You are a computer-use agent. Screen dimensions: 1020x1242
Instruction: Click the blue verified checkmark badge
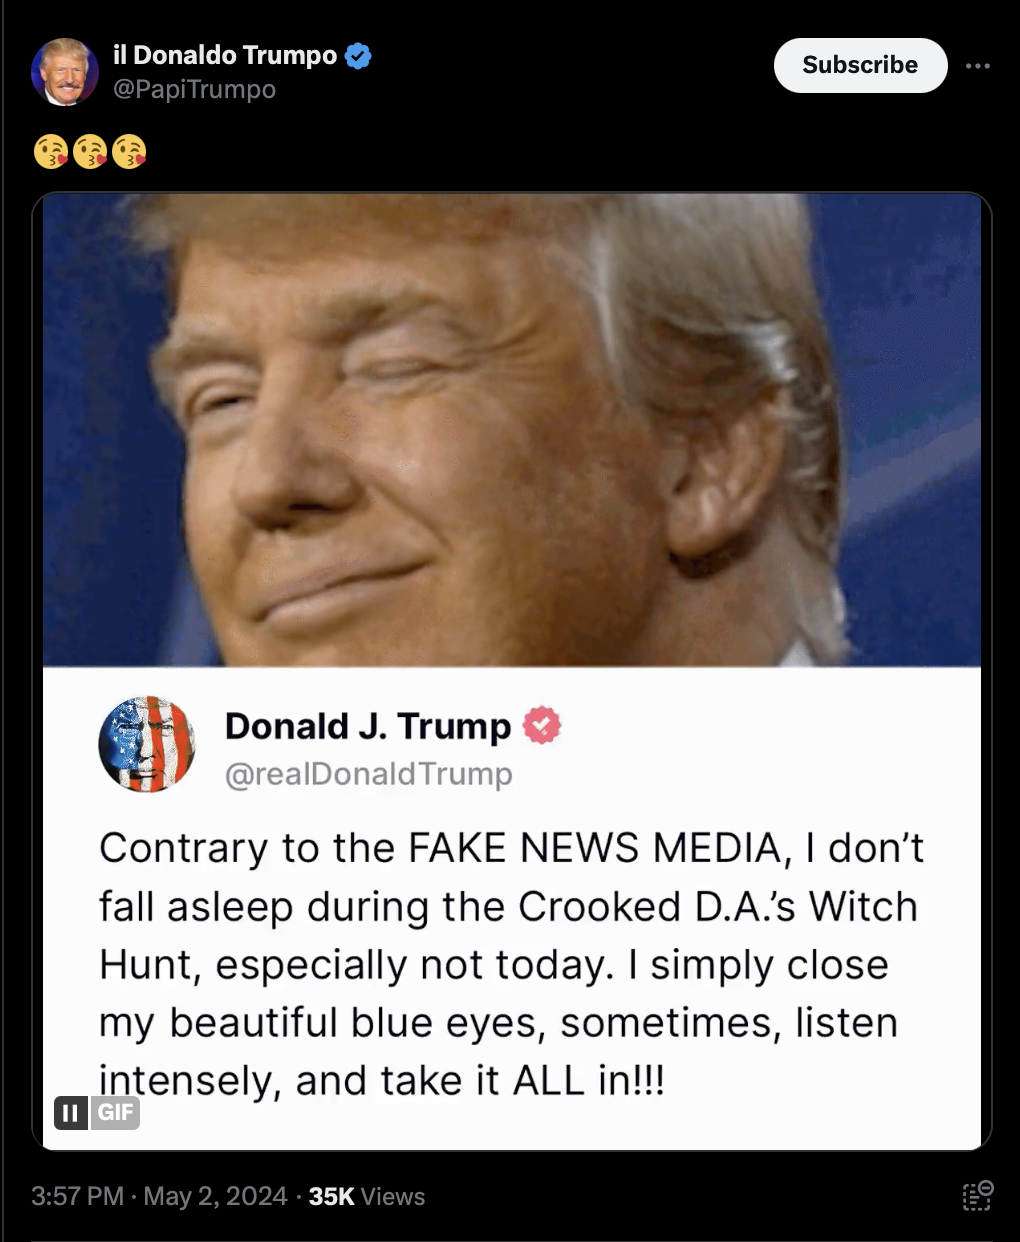358,56
